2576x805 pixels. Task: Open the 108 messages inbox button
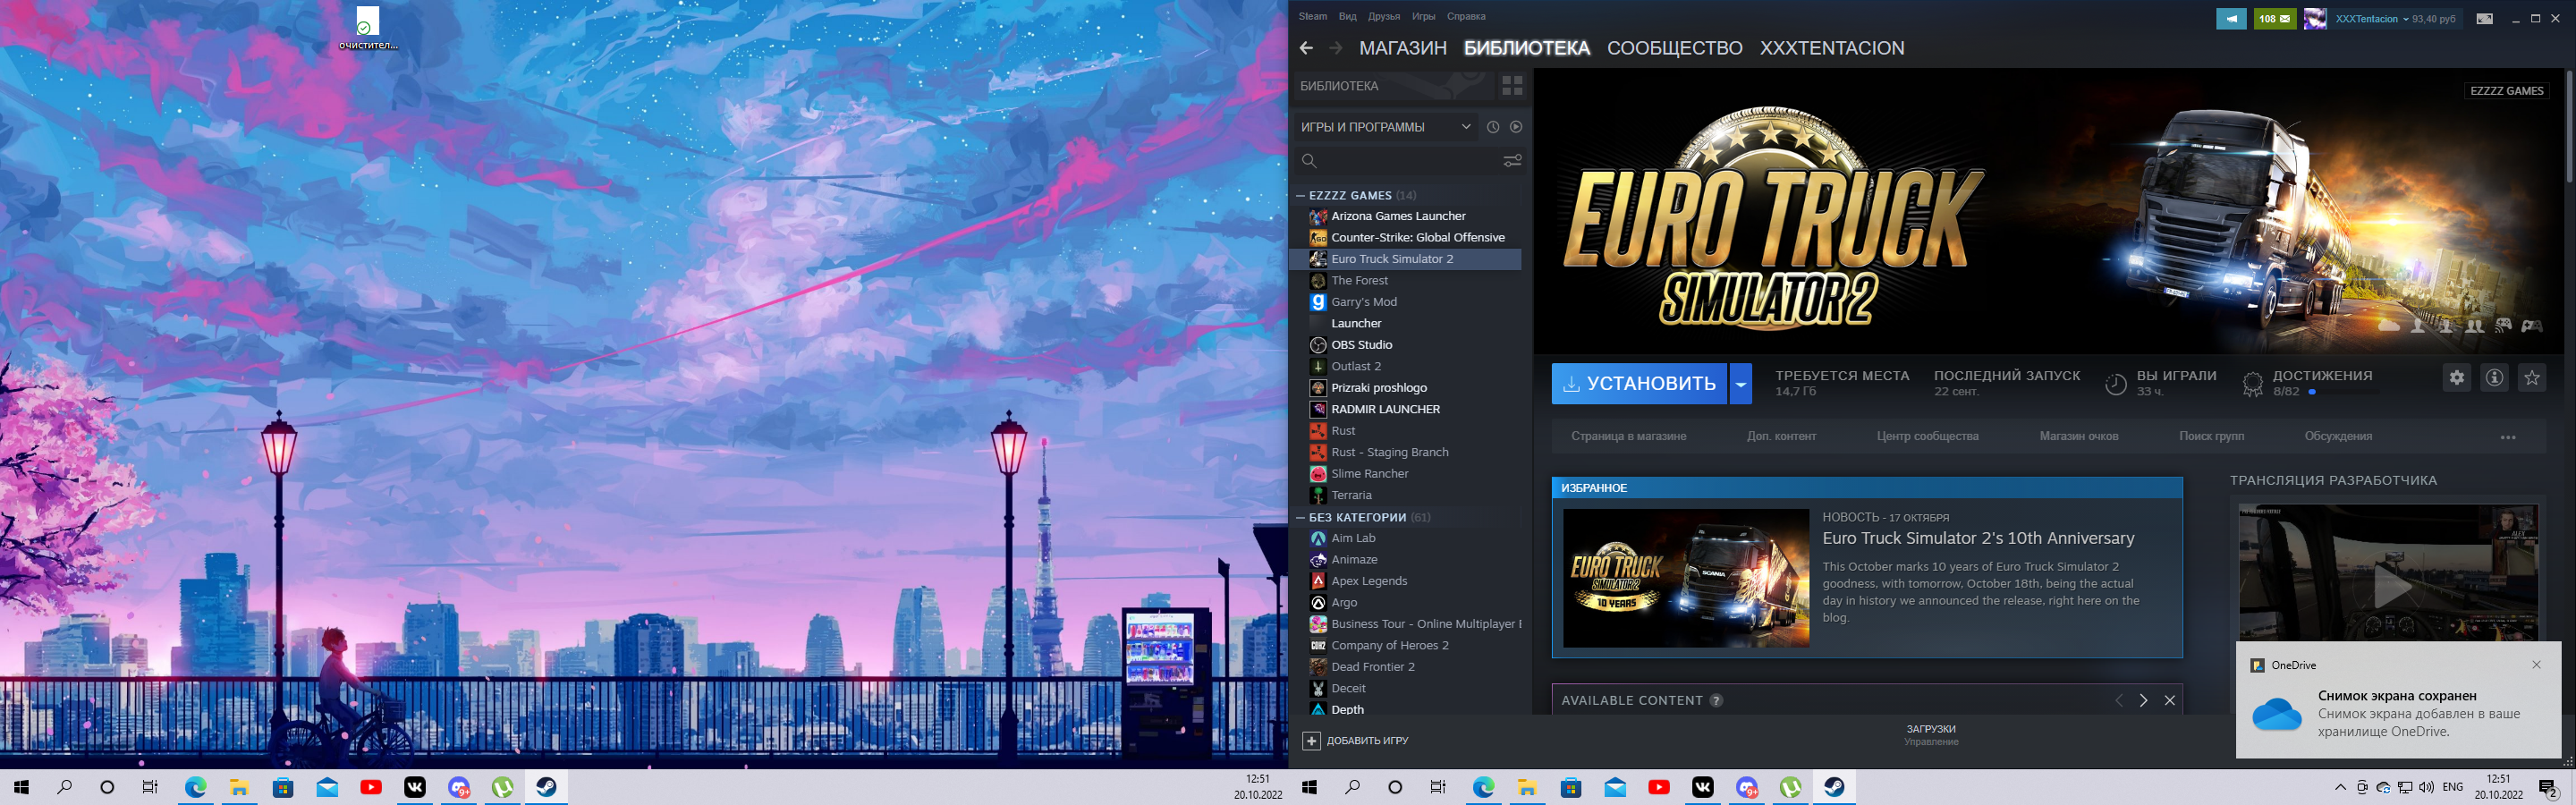click(x=2274, y=18)
